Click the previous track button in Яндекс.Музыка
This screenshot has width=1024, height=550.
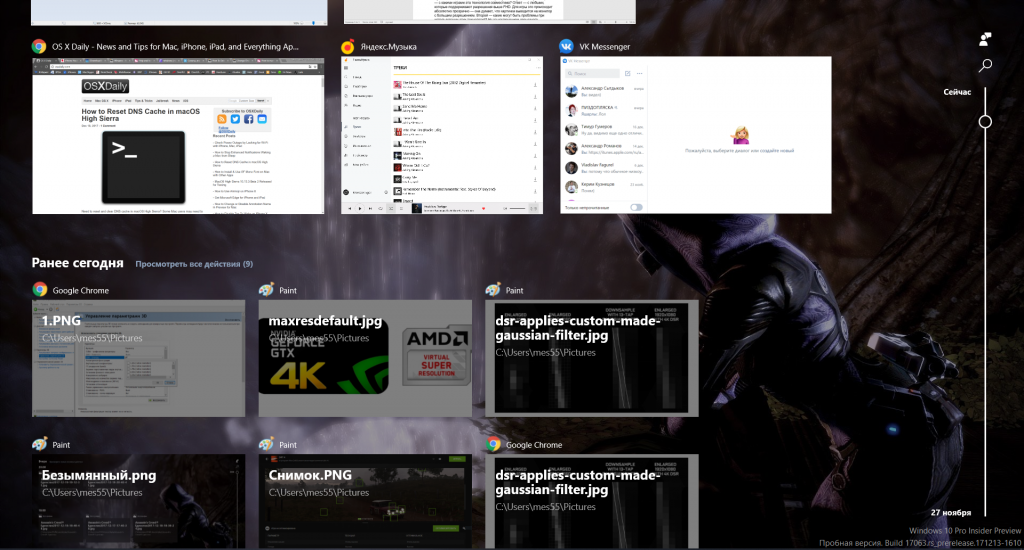[349, 208]
